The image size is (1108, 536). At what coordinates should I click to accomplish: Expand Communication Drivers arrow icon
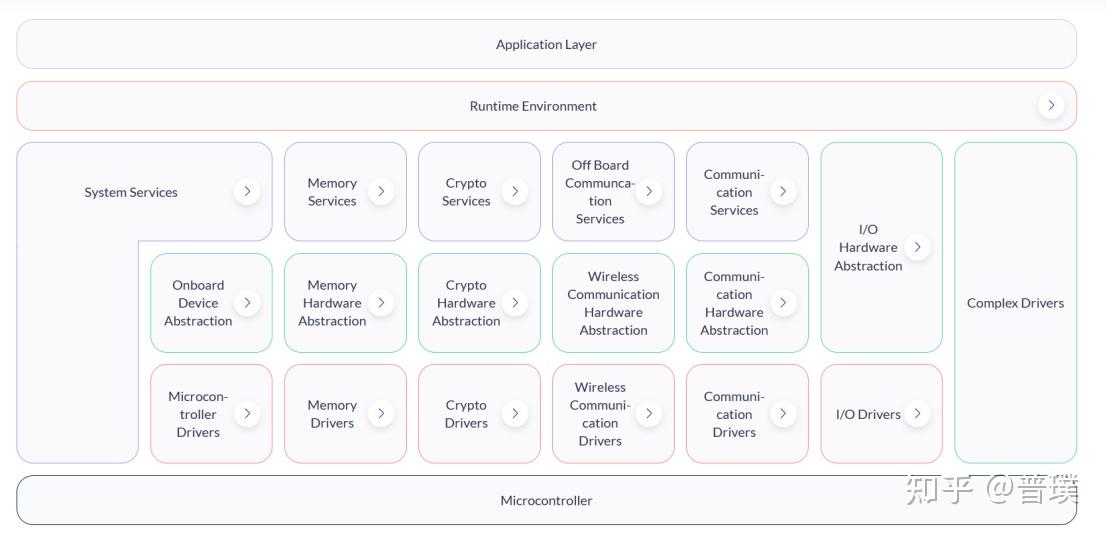click(783, 413)
